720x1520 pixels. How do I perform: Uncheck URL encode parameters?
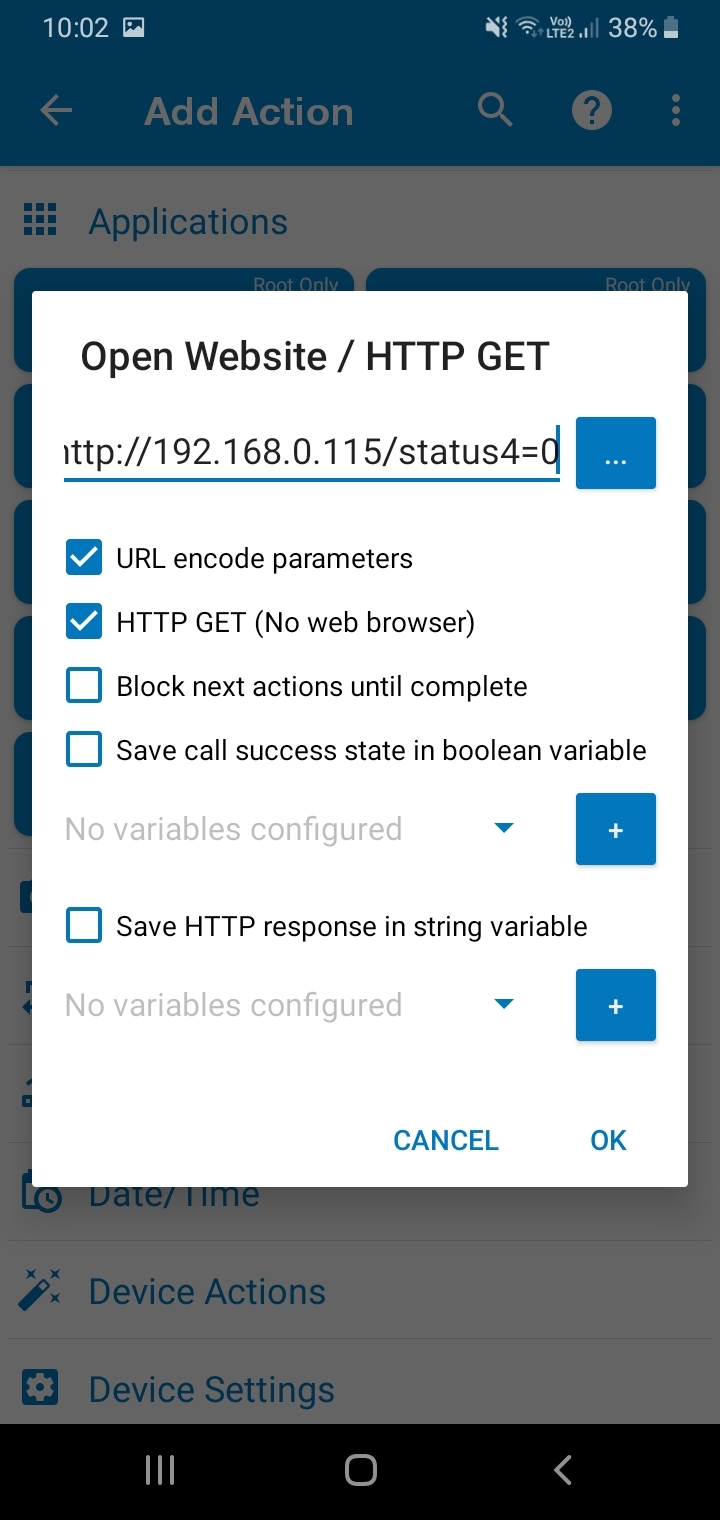coord(84,557)
